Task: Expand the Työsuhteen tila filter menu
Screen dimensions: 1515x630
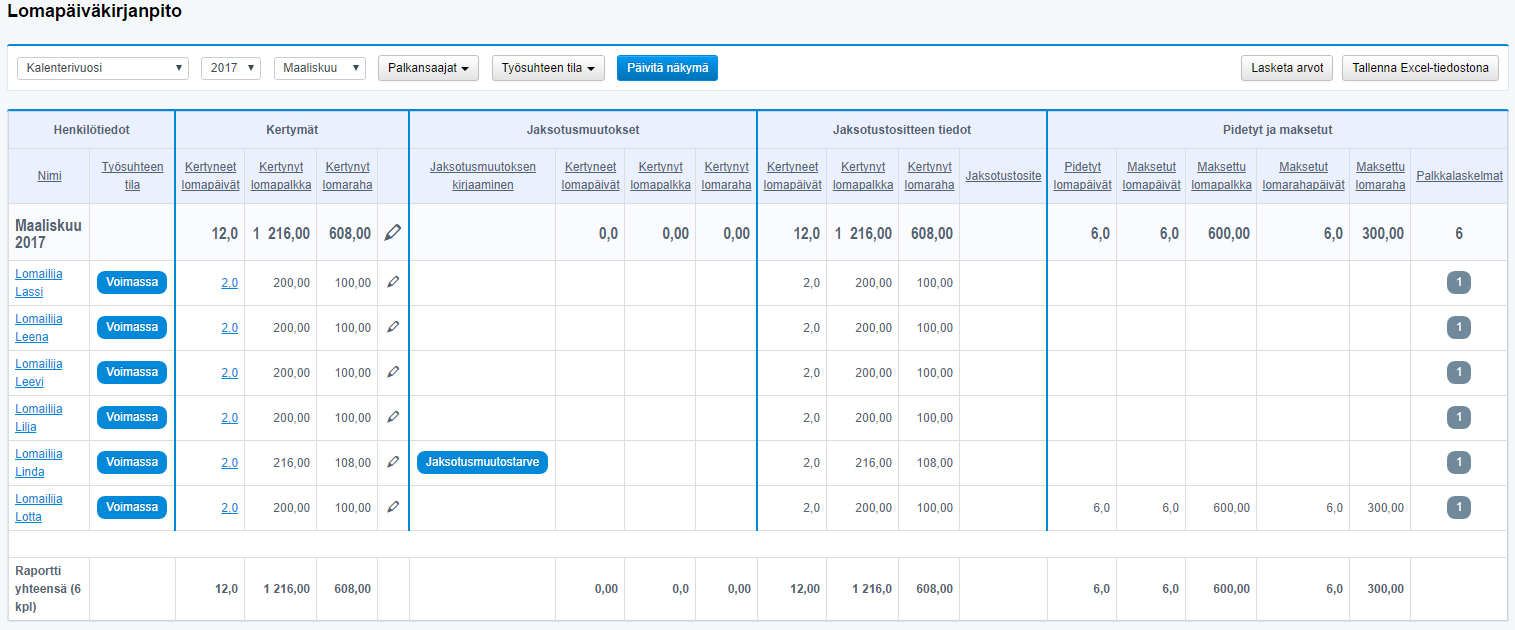Action: (x=548, y=68)
